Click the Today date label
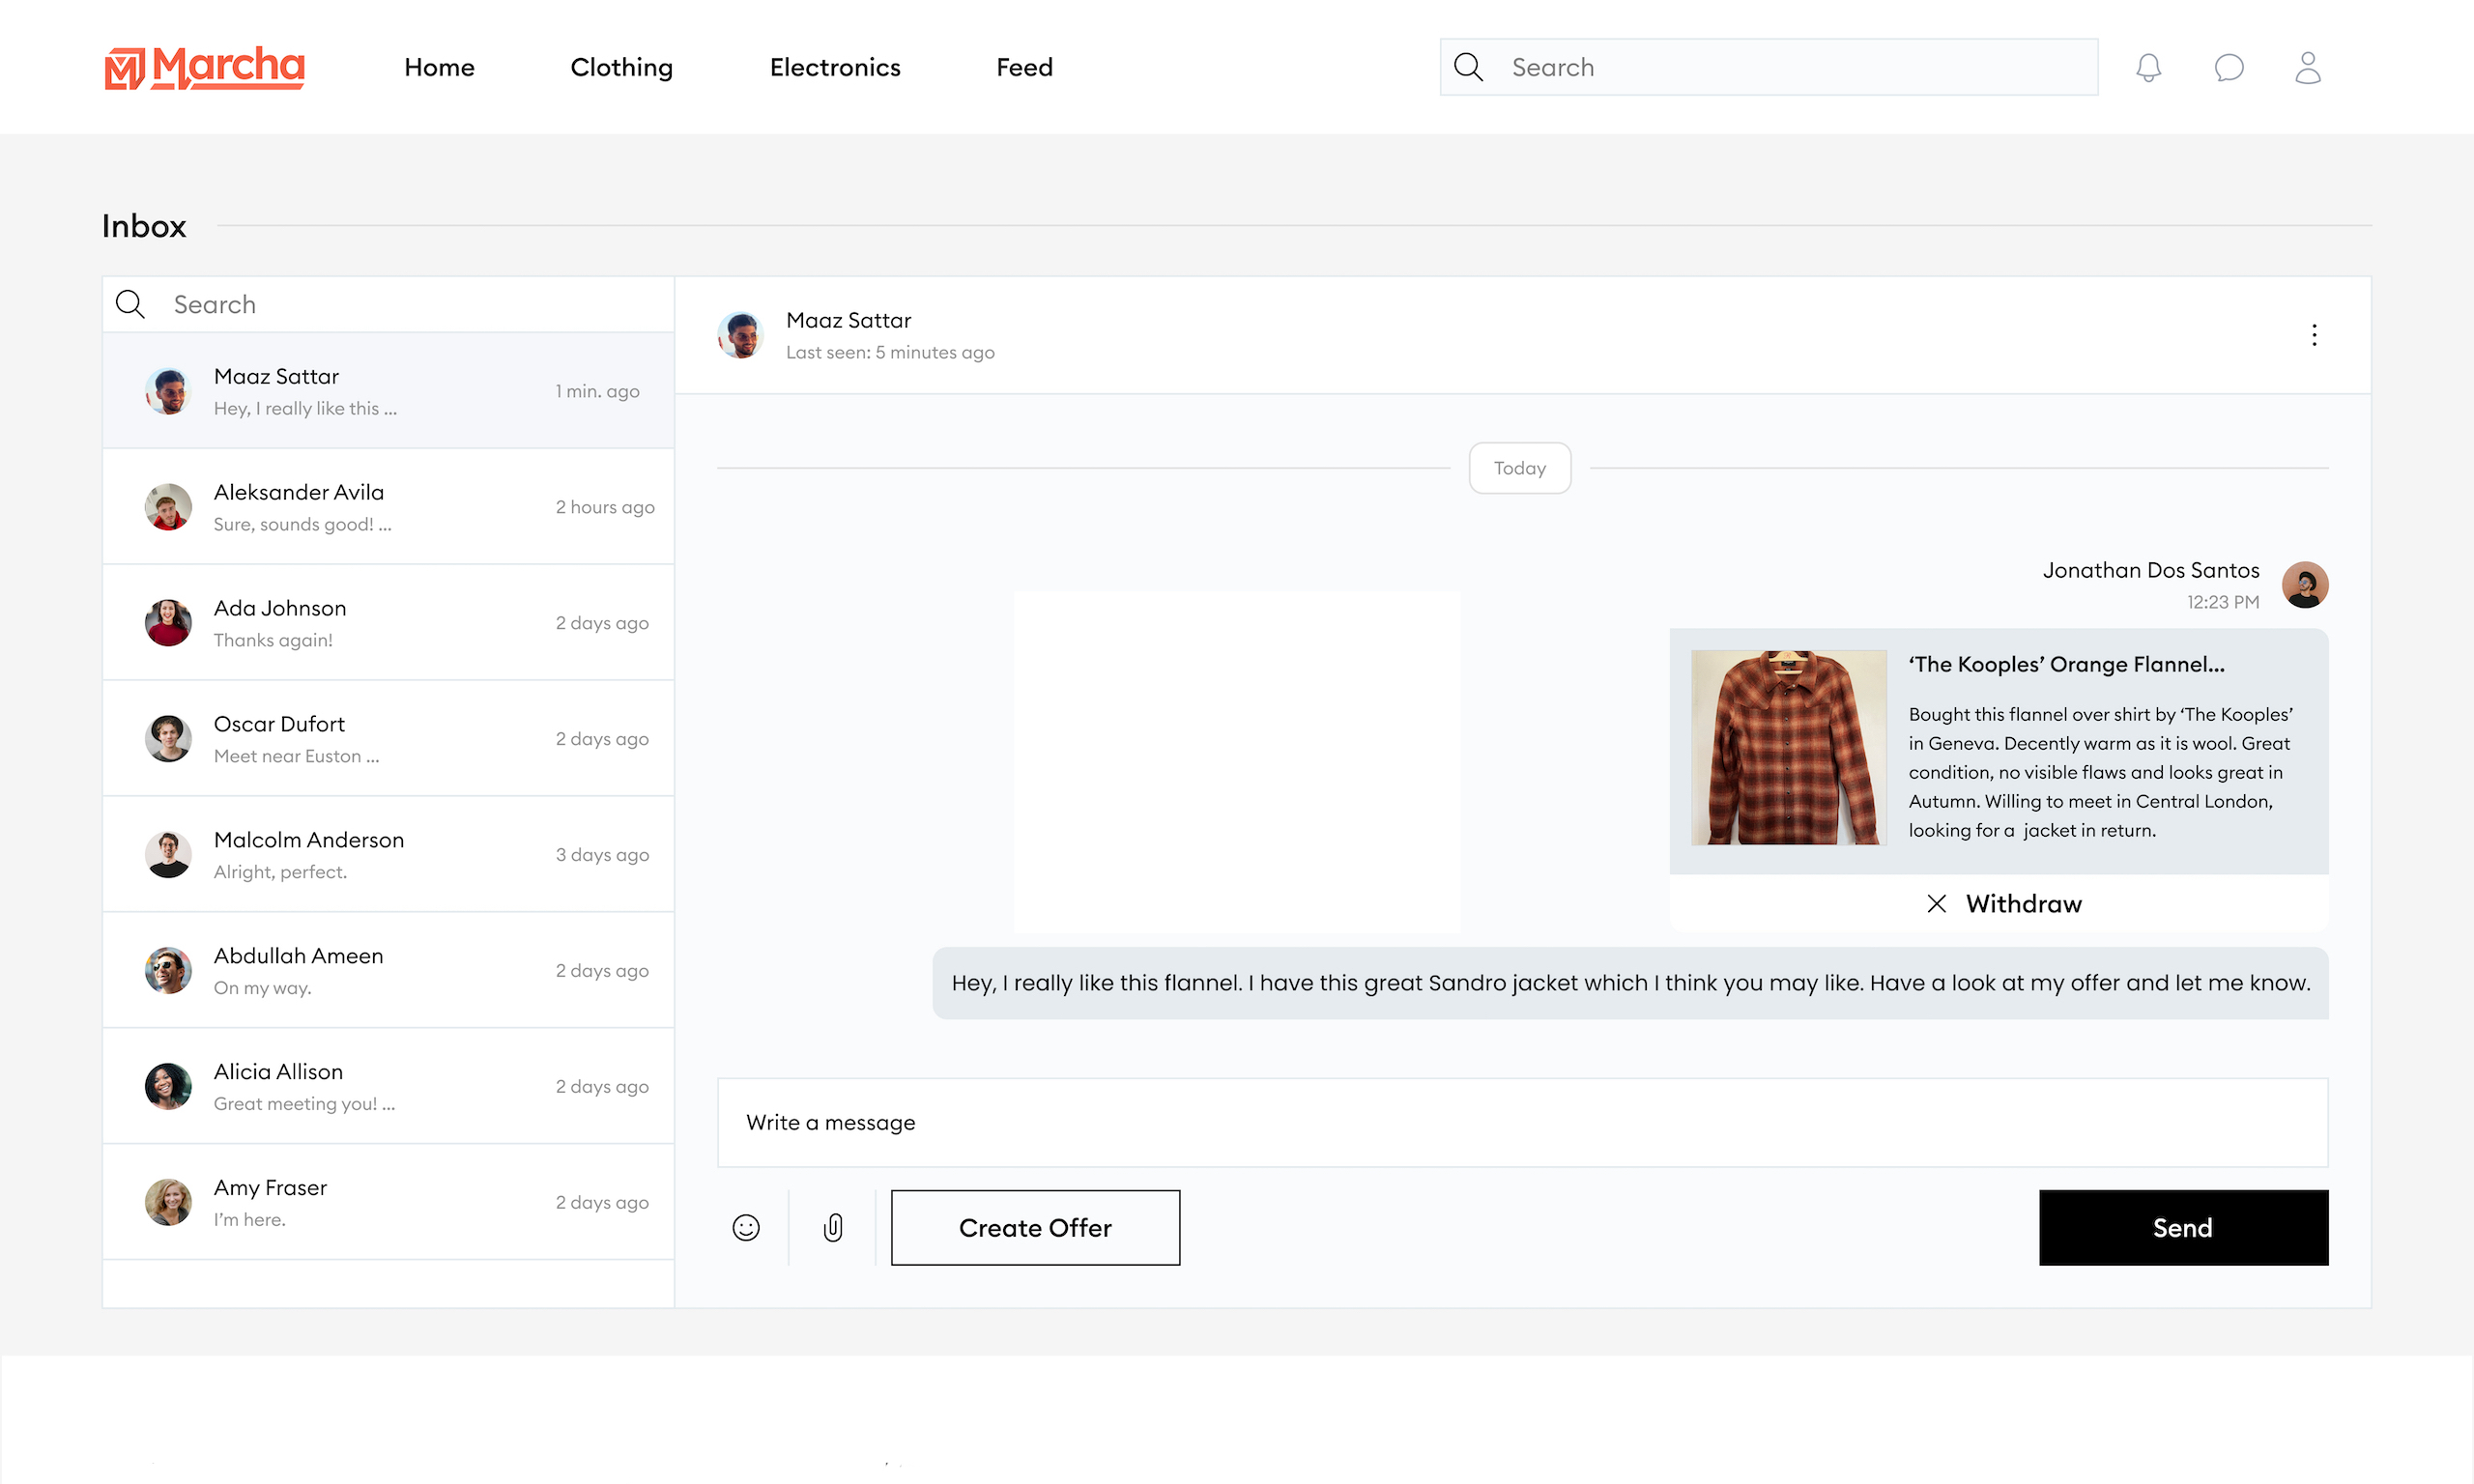 pos(1519,468)
